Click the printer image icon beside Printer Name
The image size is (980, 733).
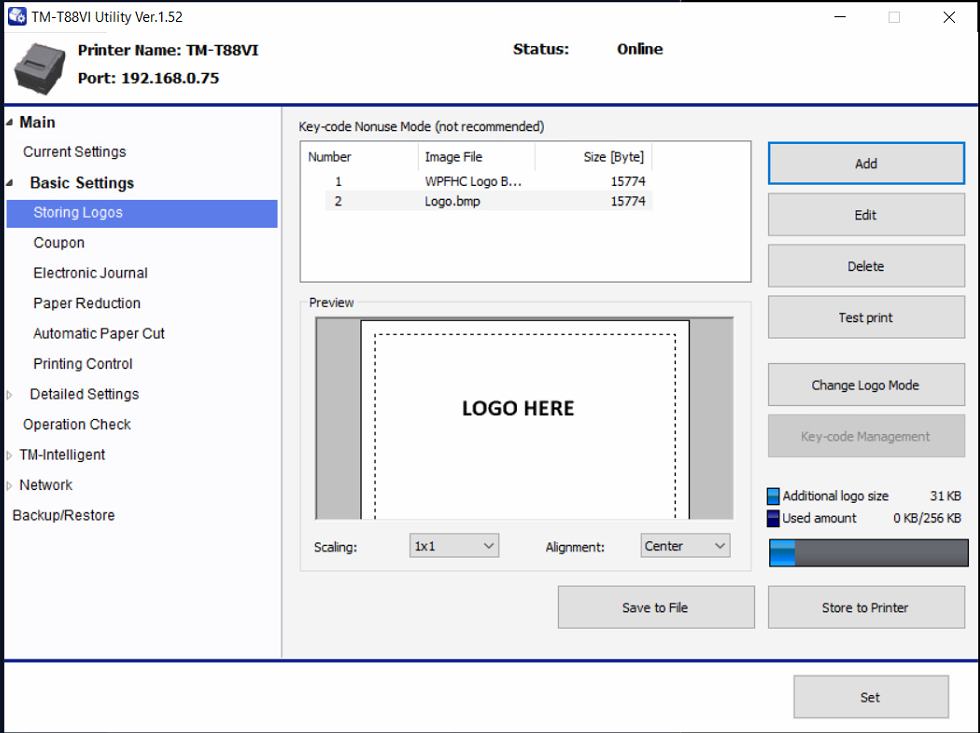pyautogui.click(x=40, y=69)
